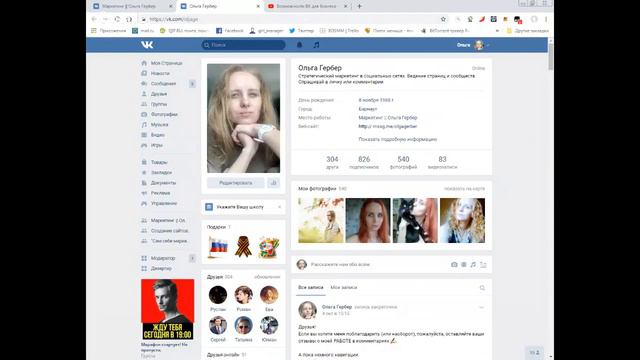640x360 pixels.
Task: Open the autumn outdoor photo thumbnail
Action: (x=321, y=220)
